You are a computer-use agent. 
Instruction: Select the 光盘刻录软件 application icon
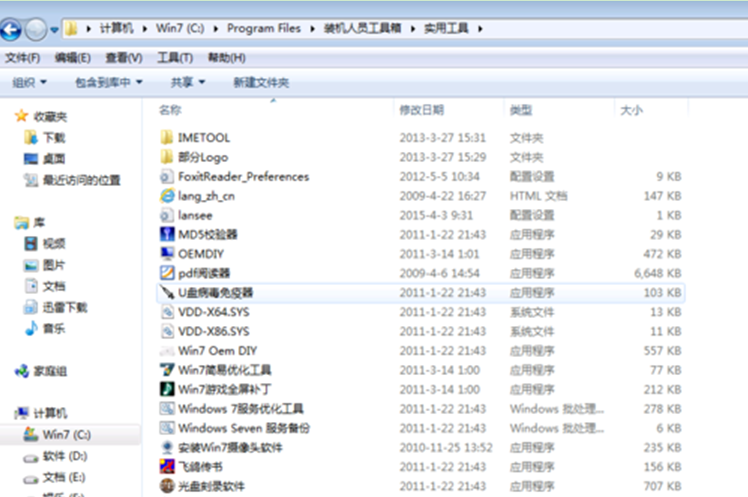(x=166, y=486)
